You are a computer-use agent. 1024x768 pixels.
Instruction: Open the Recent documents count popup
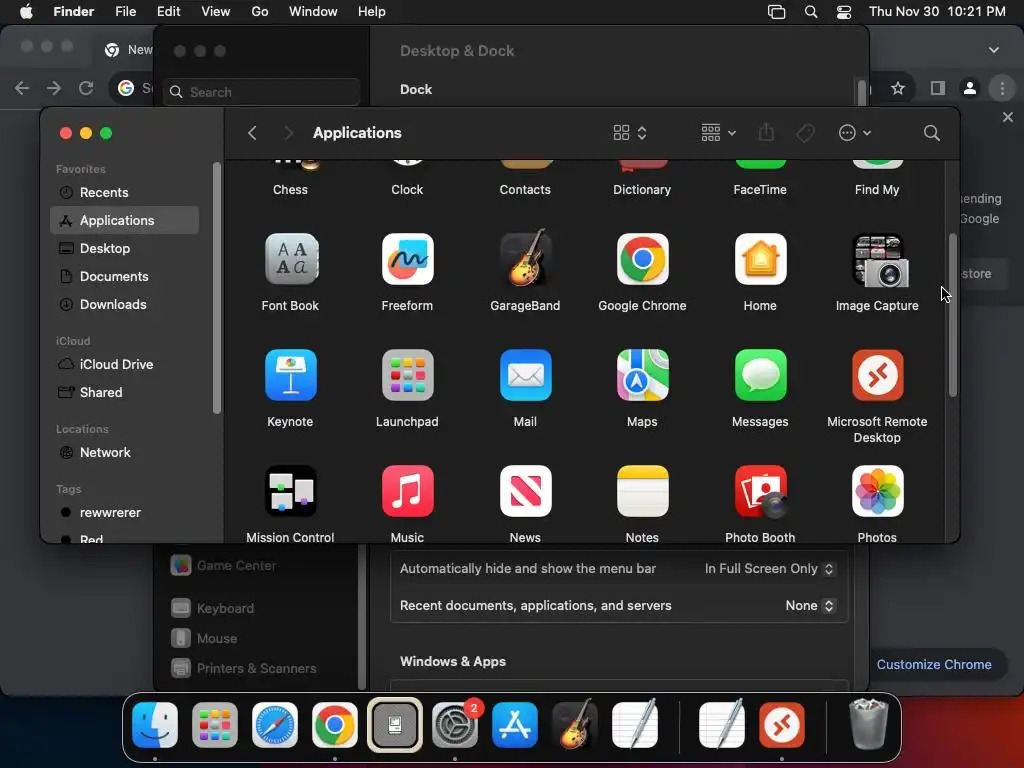(810, 605)
